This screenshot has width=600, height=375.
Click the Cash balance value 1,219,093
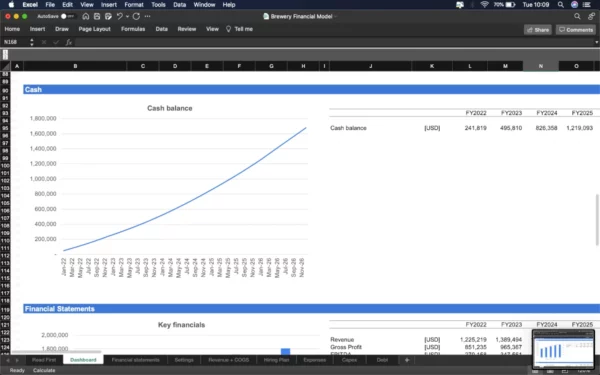[x=579, y=128]
